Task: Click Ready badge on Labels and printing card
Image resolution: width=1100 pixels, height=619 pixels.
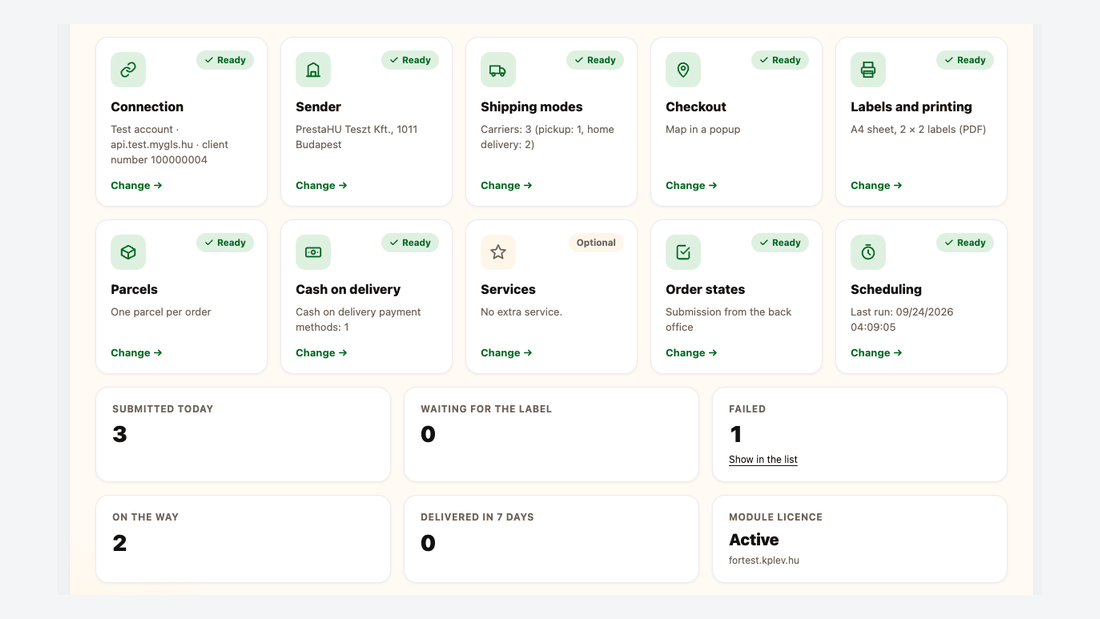Action: 965,60
